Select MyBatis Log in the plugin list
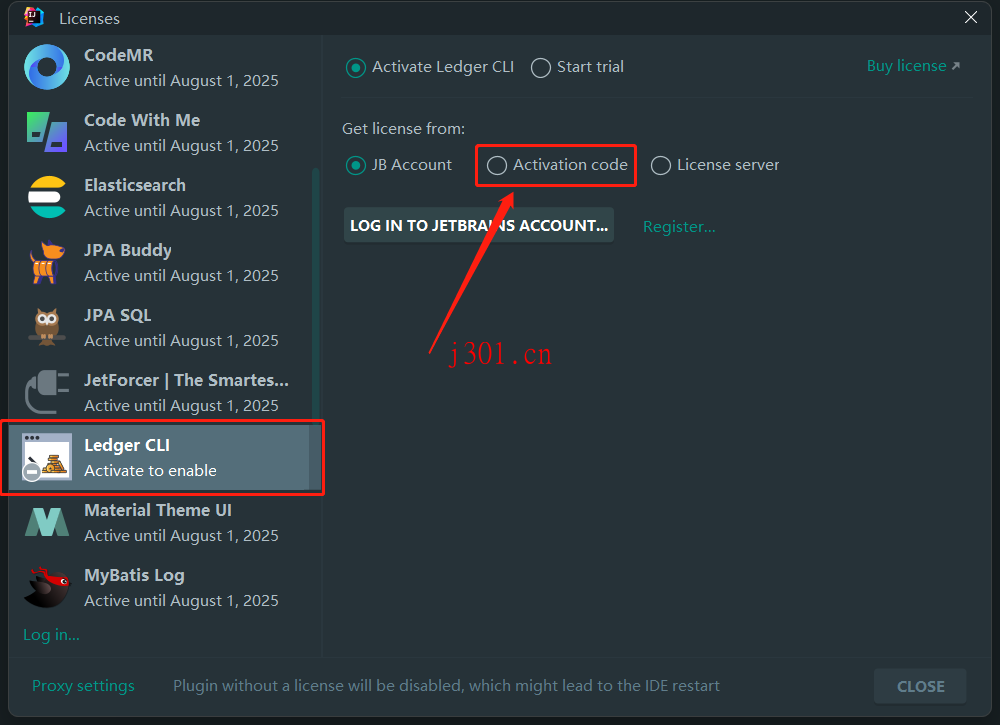The width and height of the screenshot is (1000, 725). (159, 587)
